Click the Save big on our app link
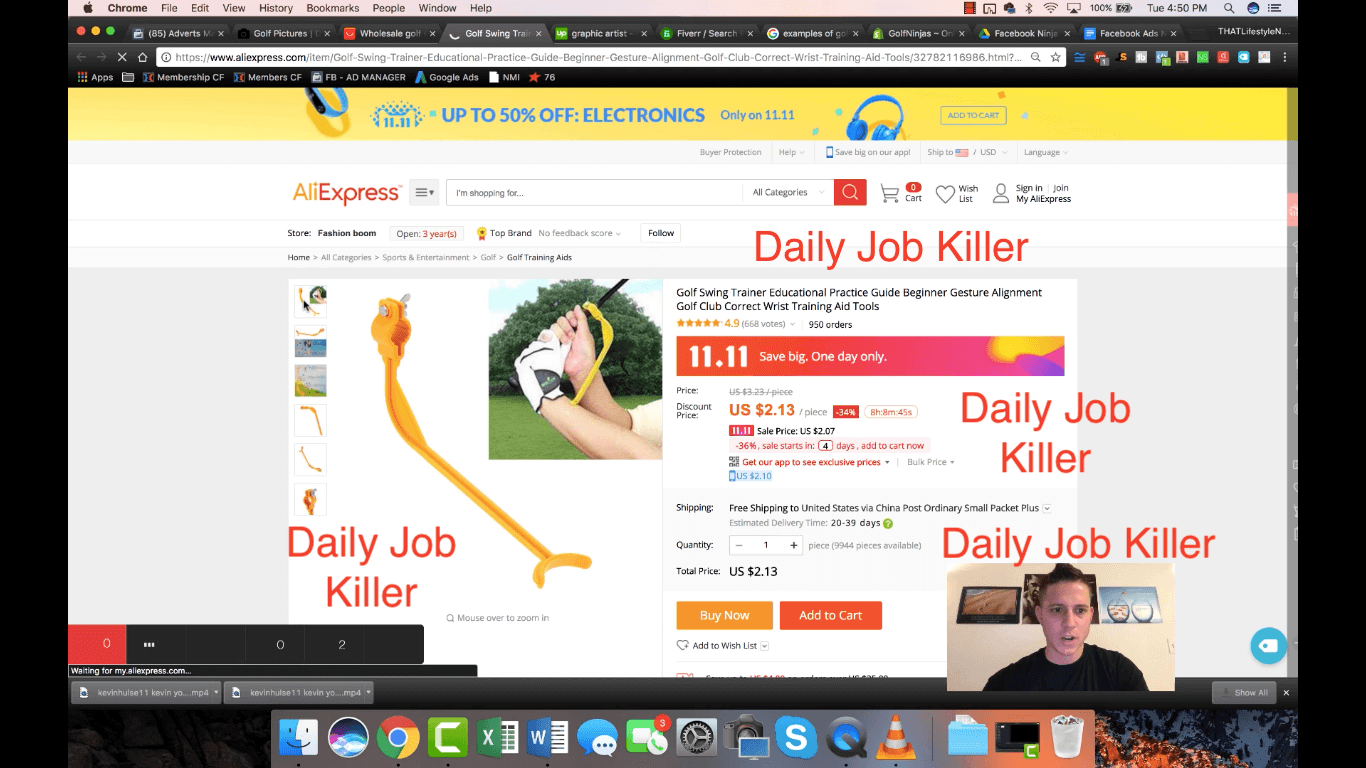 pyautogui.click(x=868, y=152)
